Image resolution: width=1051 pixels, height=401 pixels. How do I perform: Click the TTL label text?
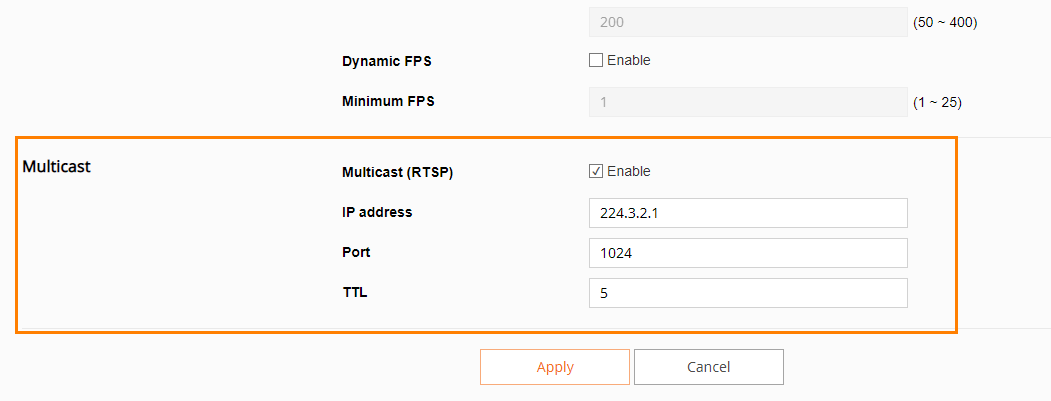click(355, 293)
